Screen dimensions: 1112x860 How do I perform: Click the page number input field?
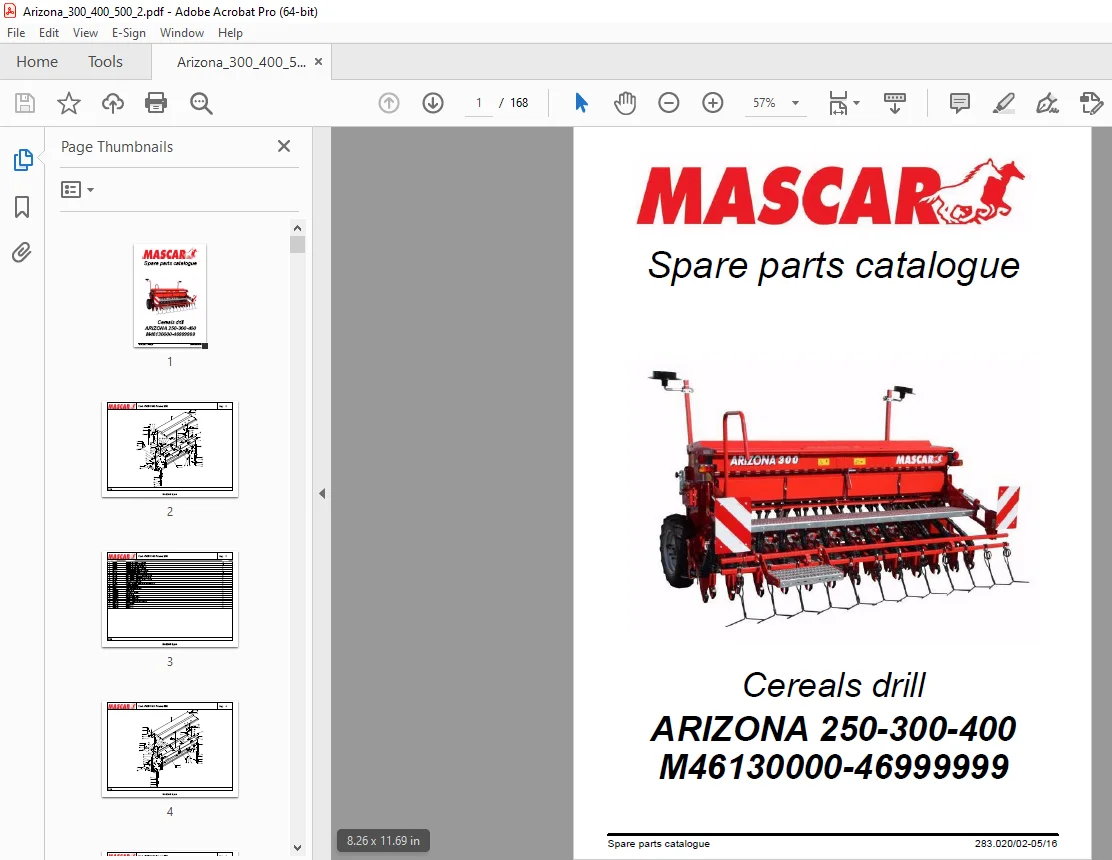[x=479, y=103]
